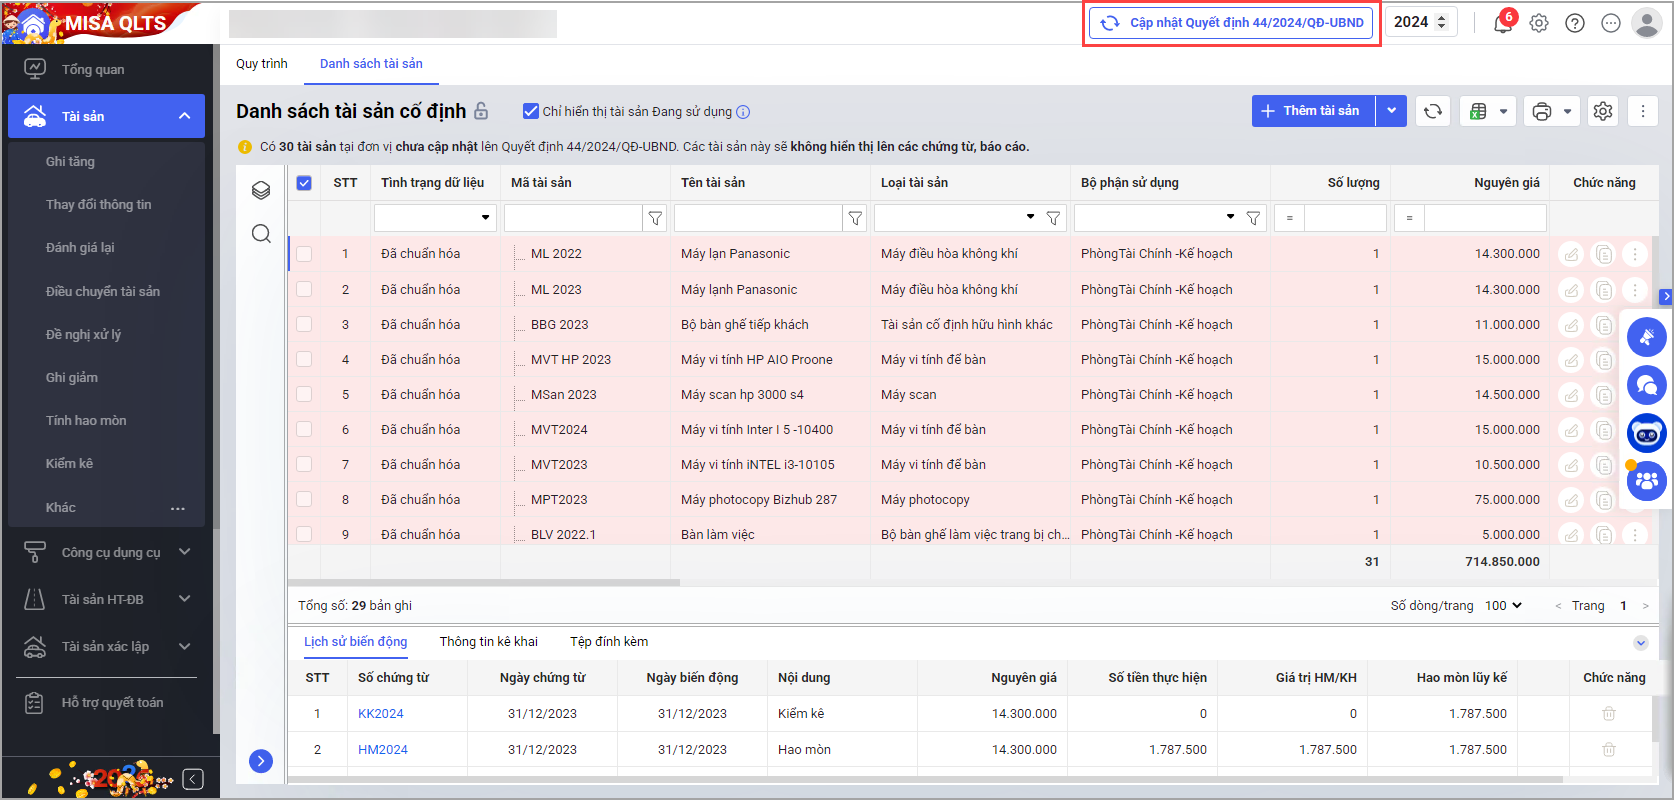This screenshot has width=1674, height=800.
Task: Open the notifications bell icon
Action: 1502,23
